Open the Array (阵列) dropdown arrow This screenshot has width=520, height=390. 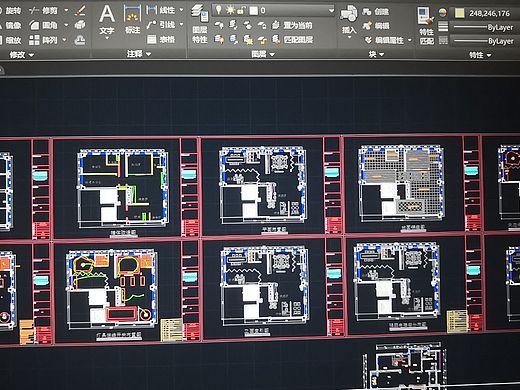pyautogui.click(x=65, y=40)
